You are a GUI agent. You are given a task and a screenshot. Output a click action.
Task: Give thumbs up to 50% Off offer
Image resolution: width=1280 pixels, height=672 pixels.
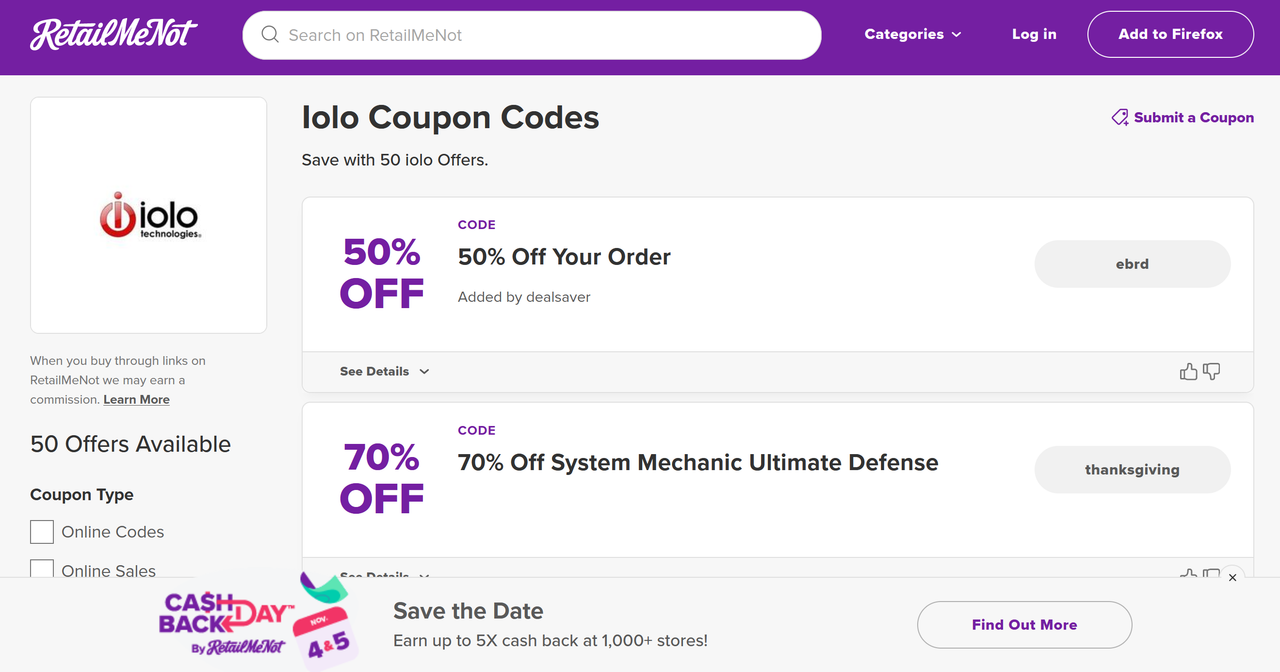click(x=1188, y=372)
